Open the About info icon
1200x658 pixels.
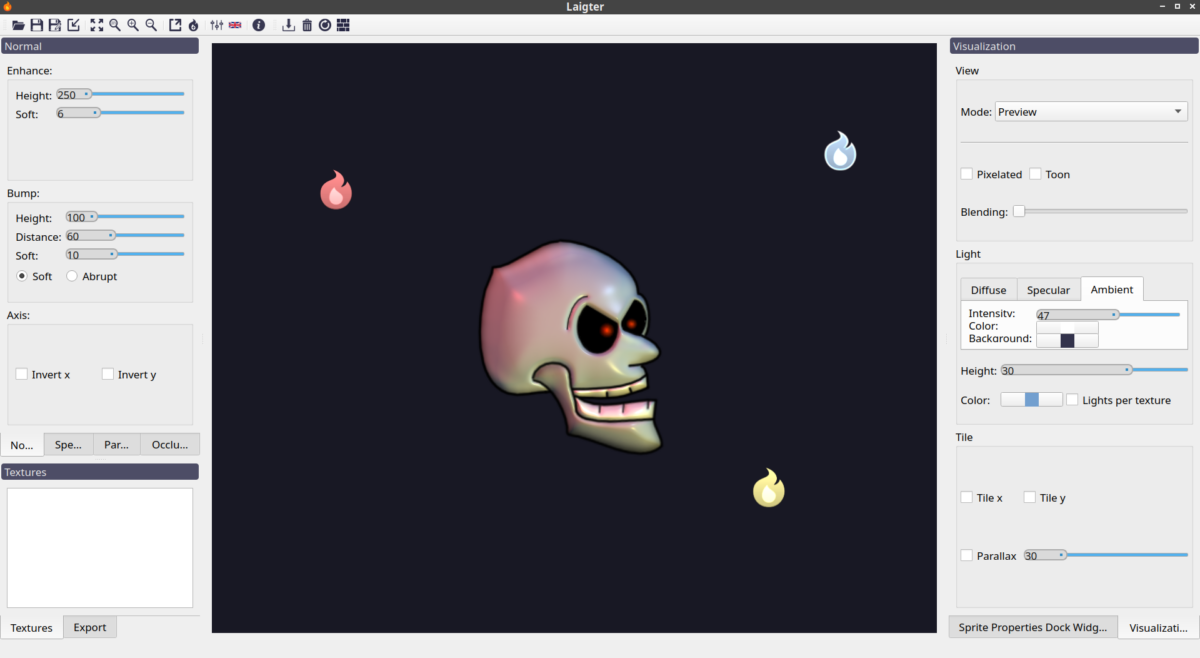(x=259, y=25)
